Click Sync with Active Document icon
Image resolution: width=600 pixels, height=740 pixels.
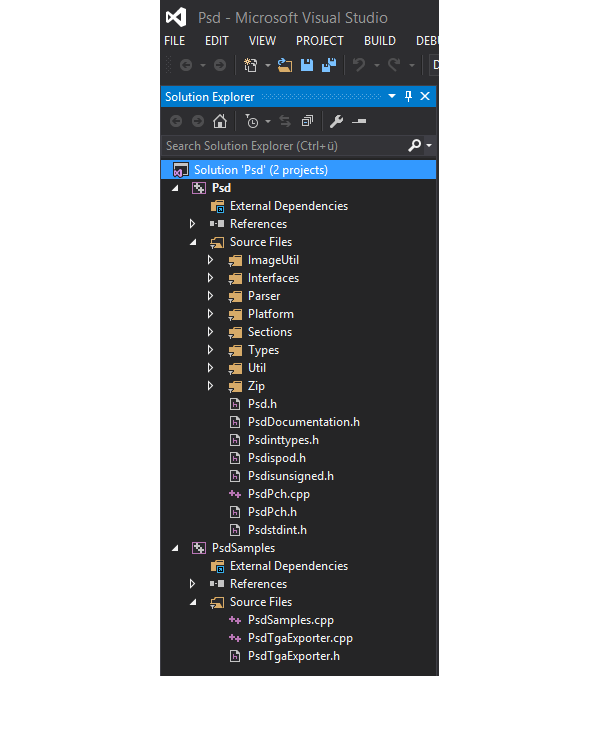click(x=285, y=121)
